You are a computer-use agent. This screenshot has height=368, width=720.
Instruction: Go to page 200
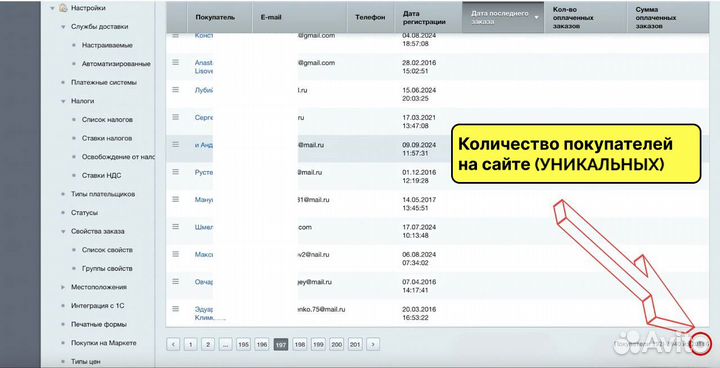click(x=337, y=344)
